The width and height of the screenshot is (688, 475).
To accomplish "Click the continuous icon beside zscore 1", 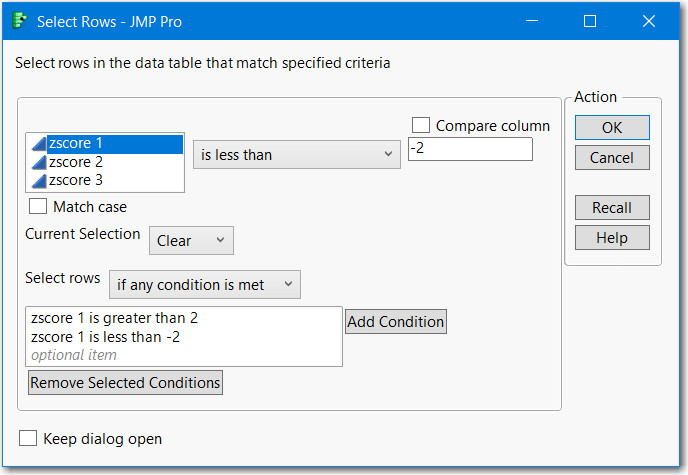I will (38, 144).
